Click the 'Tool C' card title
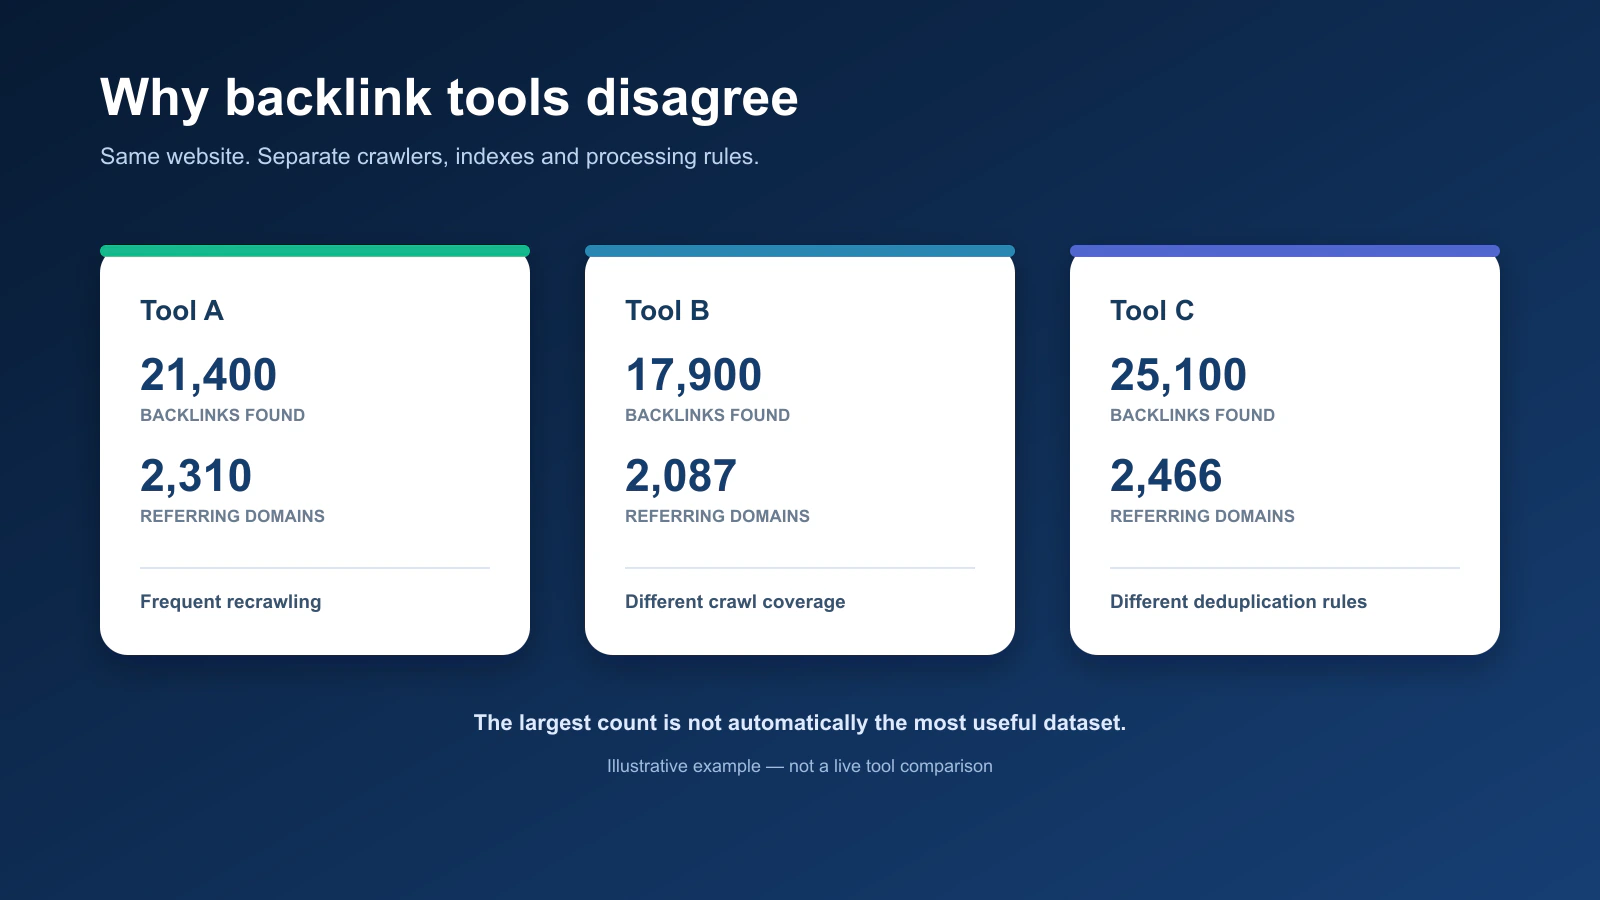The width and height of the screenshot is (1600, 900). coord(1152,311)
